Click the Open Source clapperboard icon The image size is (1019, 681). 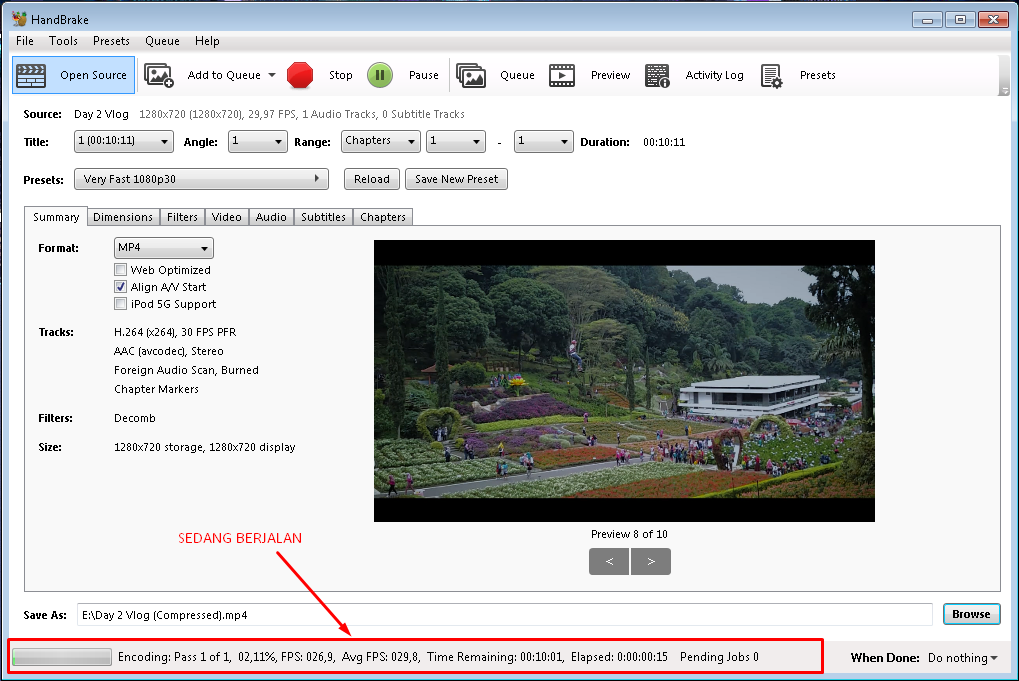tap(31, 75)
